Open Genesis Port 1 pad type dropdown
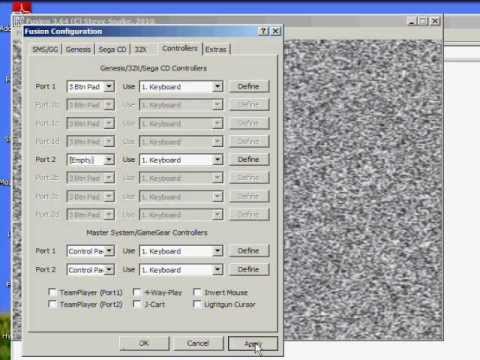The image size is (480, 360). point(91,87)
